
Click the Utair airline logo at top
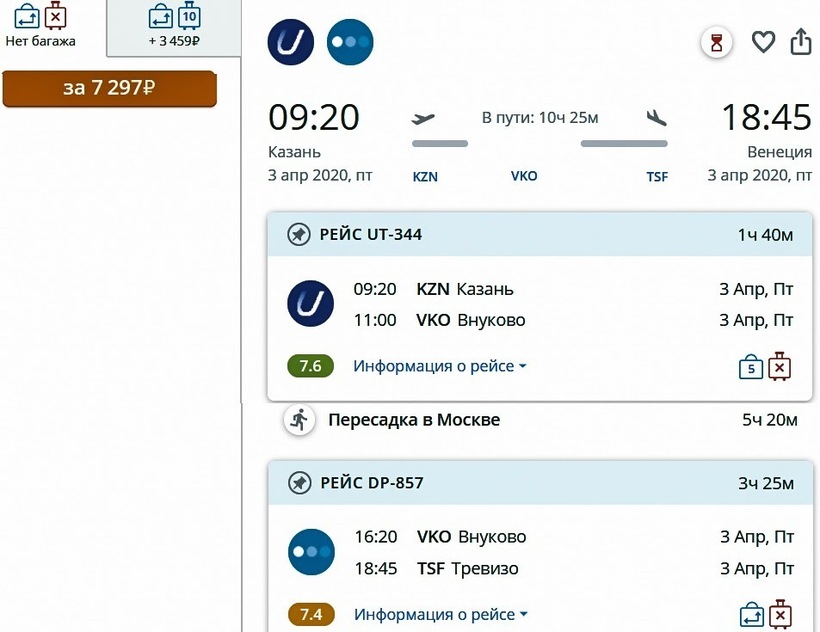click(291, 43)
